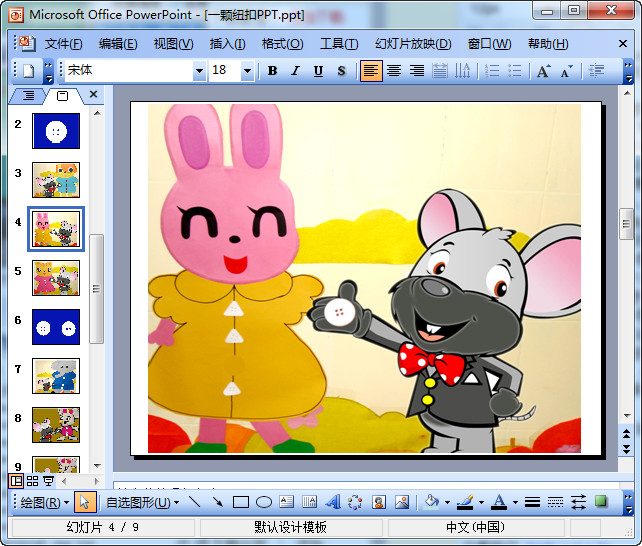This screenshot has height=546, width=642.
Task: Click the font color button
Action: point(499,502)
